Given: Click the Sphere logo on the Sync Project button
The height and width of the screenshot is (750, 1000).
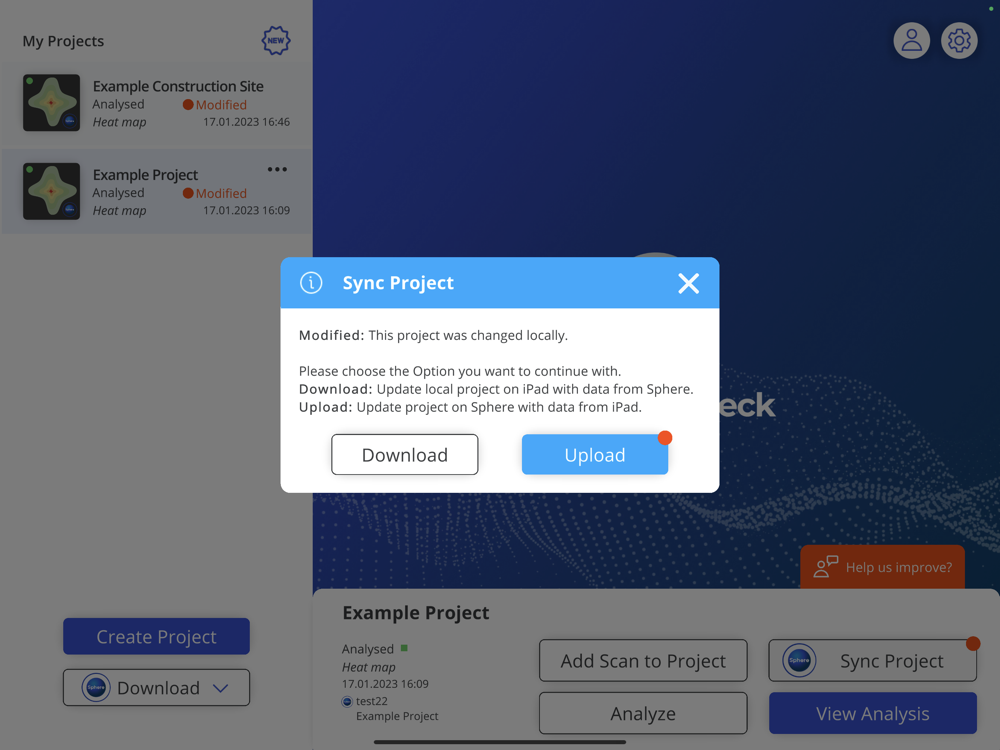Looking at the screenshot, I should (x=799, y=661).
